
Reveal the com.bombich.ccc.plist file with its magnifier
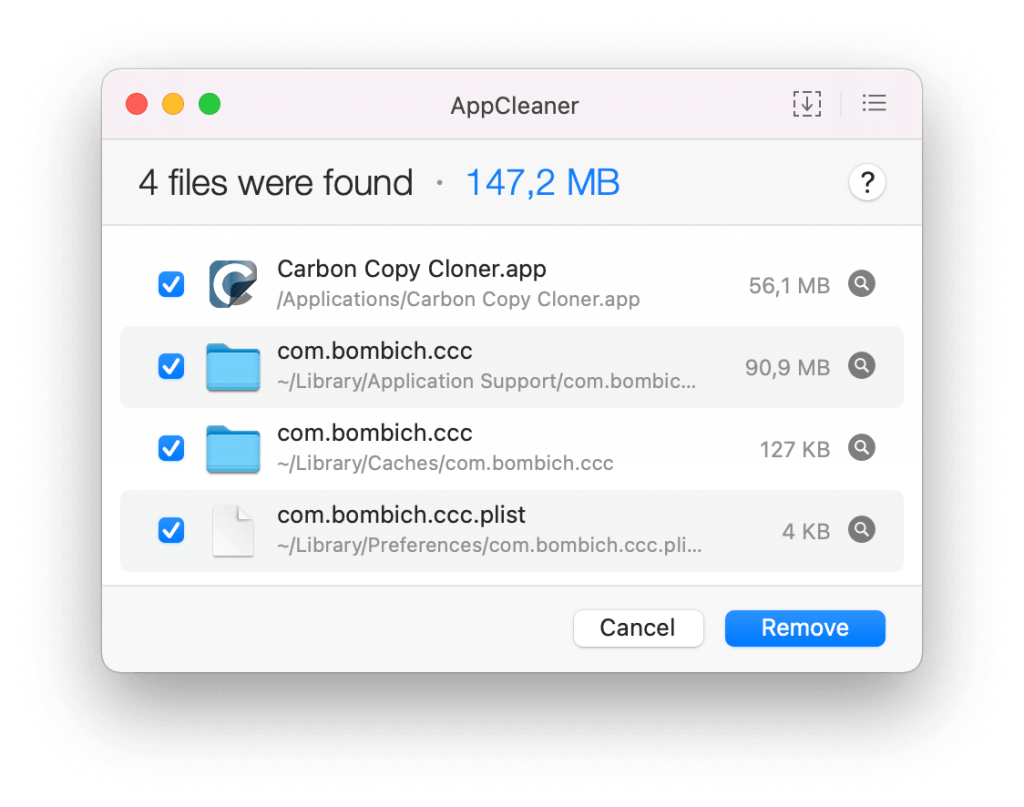861,530
